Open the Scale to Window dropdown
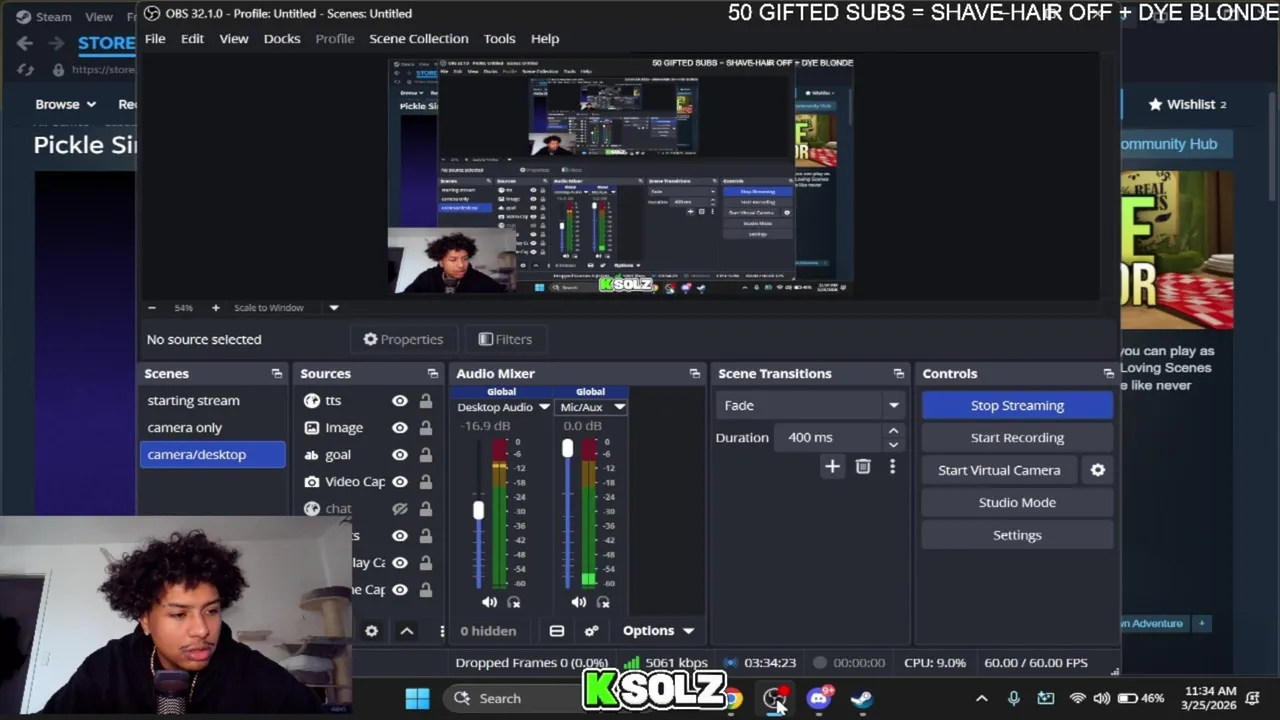 pos(334,308)
